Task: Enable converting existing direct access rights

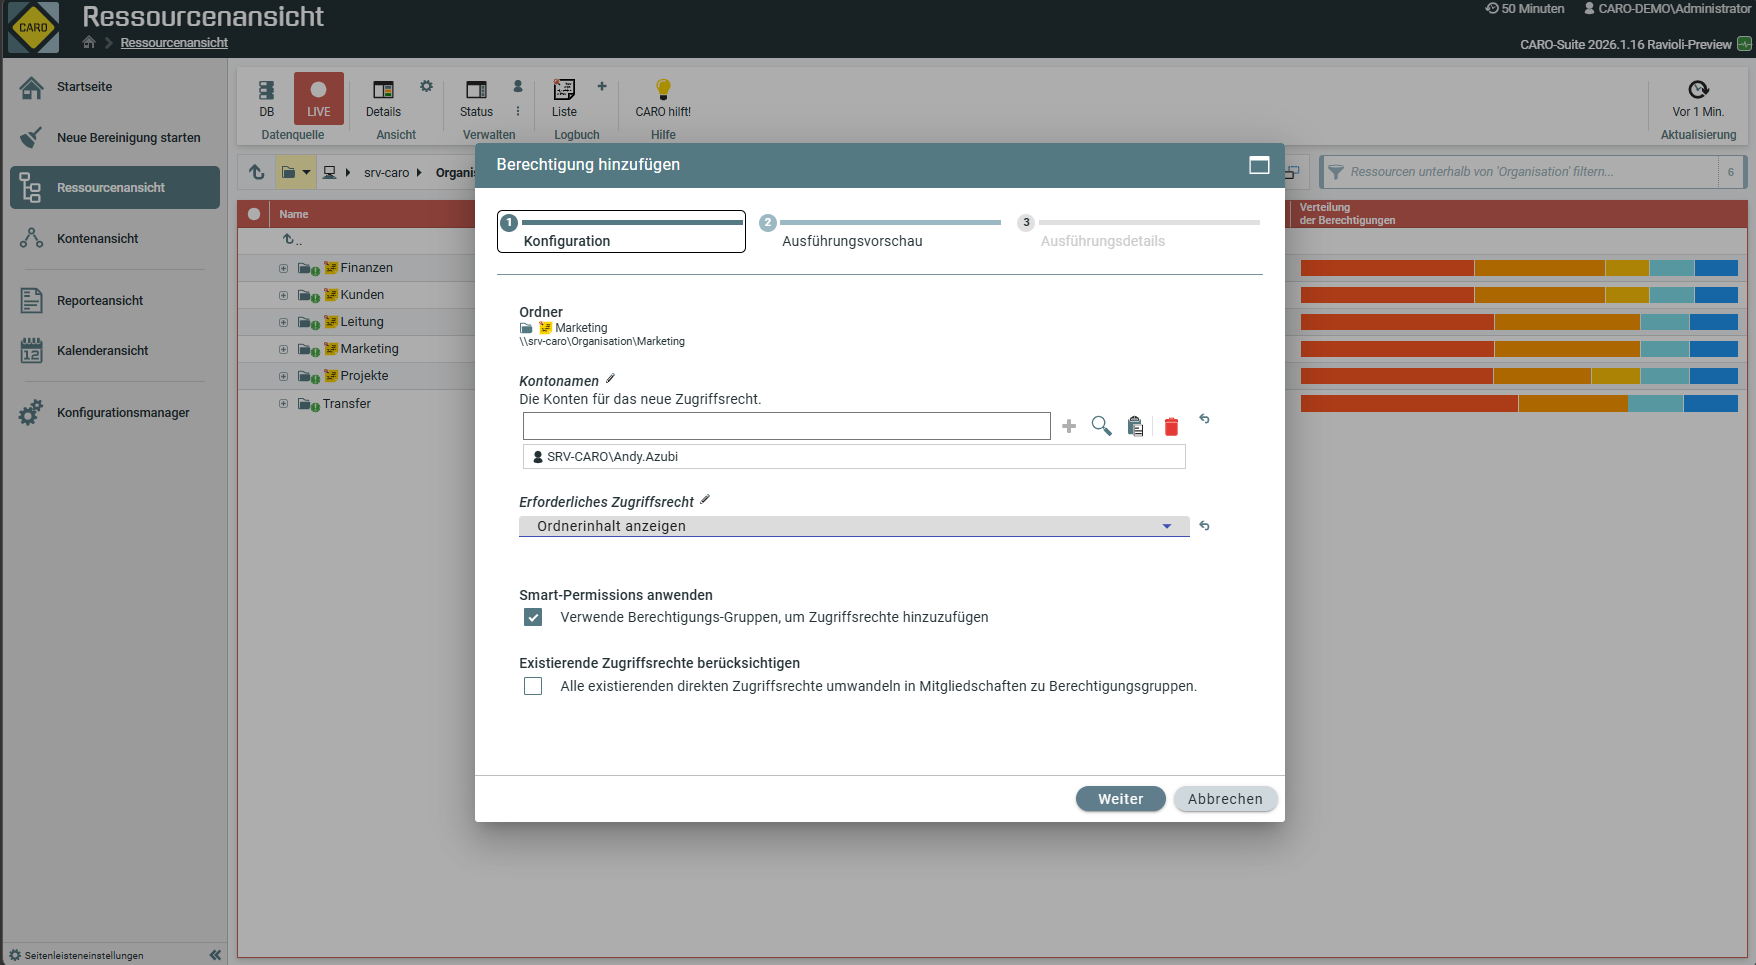Action: (533, 686)
